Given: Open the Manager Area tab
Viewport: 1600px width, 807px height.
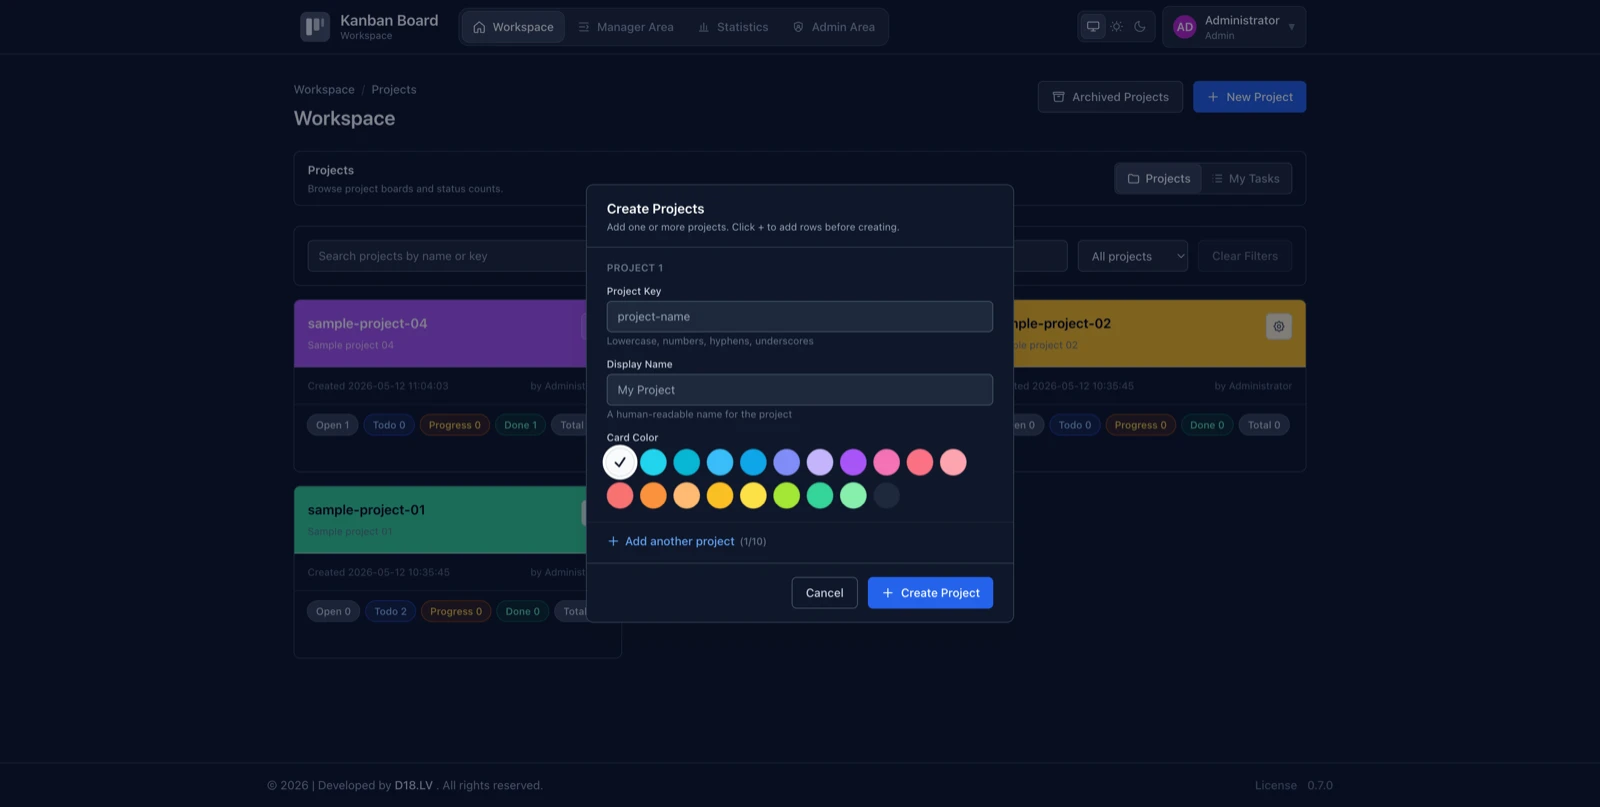Looking at the screenshot, I should point(626,27).
